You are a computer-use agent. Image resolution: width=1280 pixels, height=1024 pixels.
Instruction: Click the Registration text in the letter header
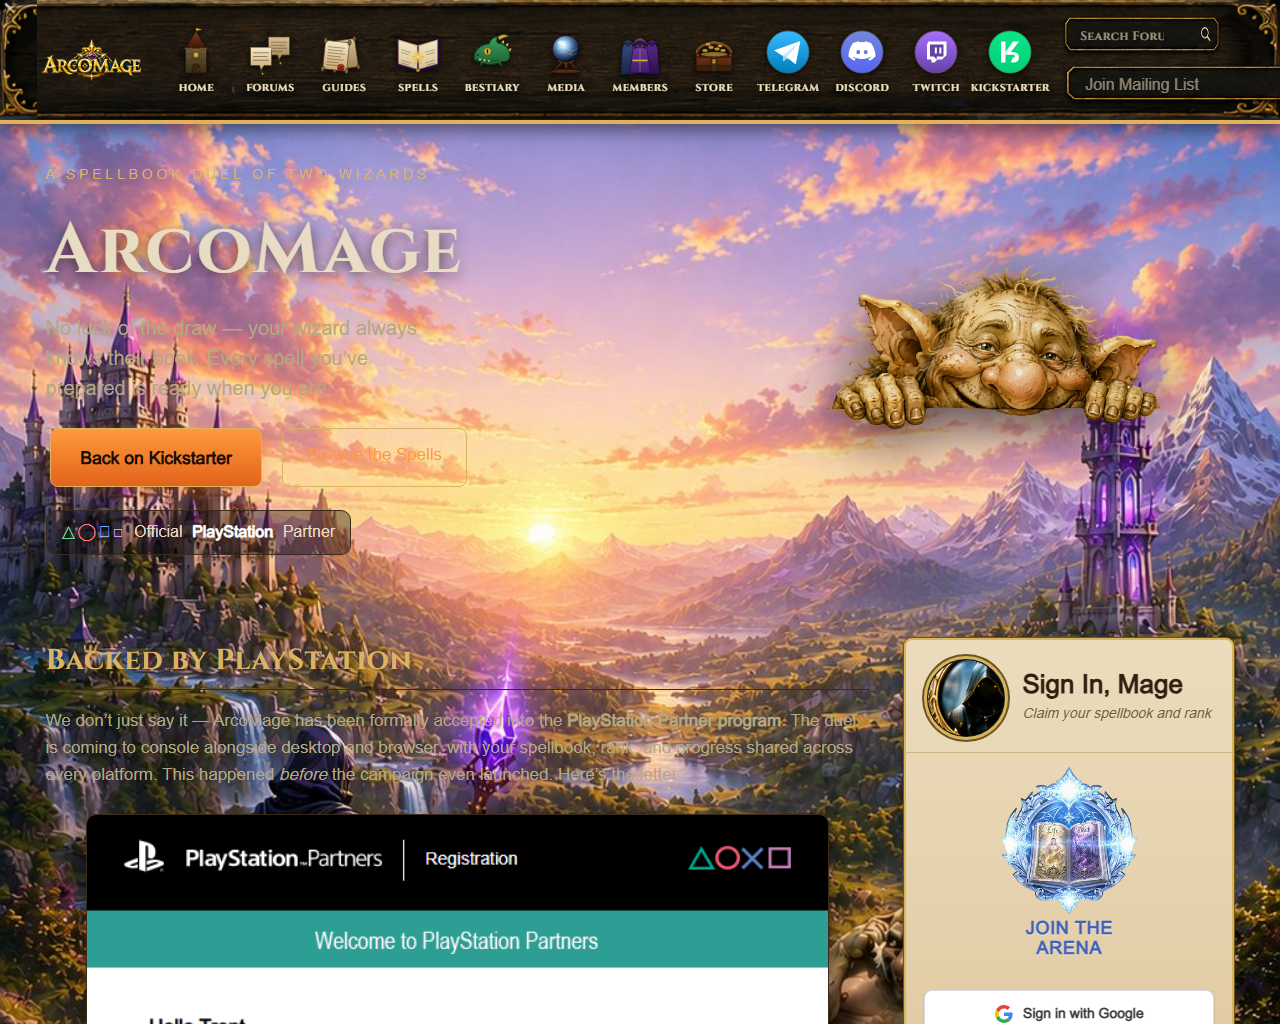(x=471, y=859)
